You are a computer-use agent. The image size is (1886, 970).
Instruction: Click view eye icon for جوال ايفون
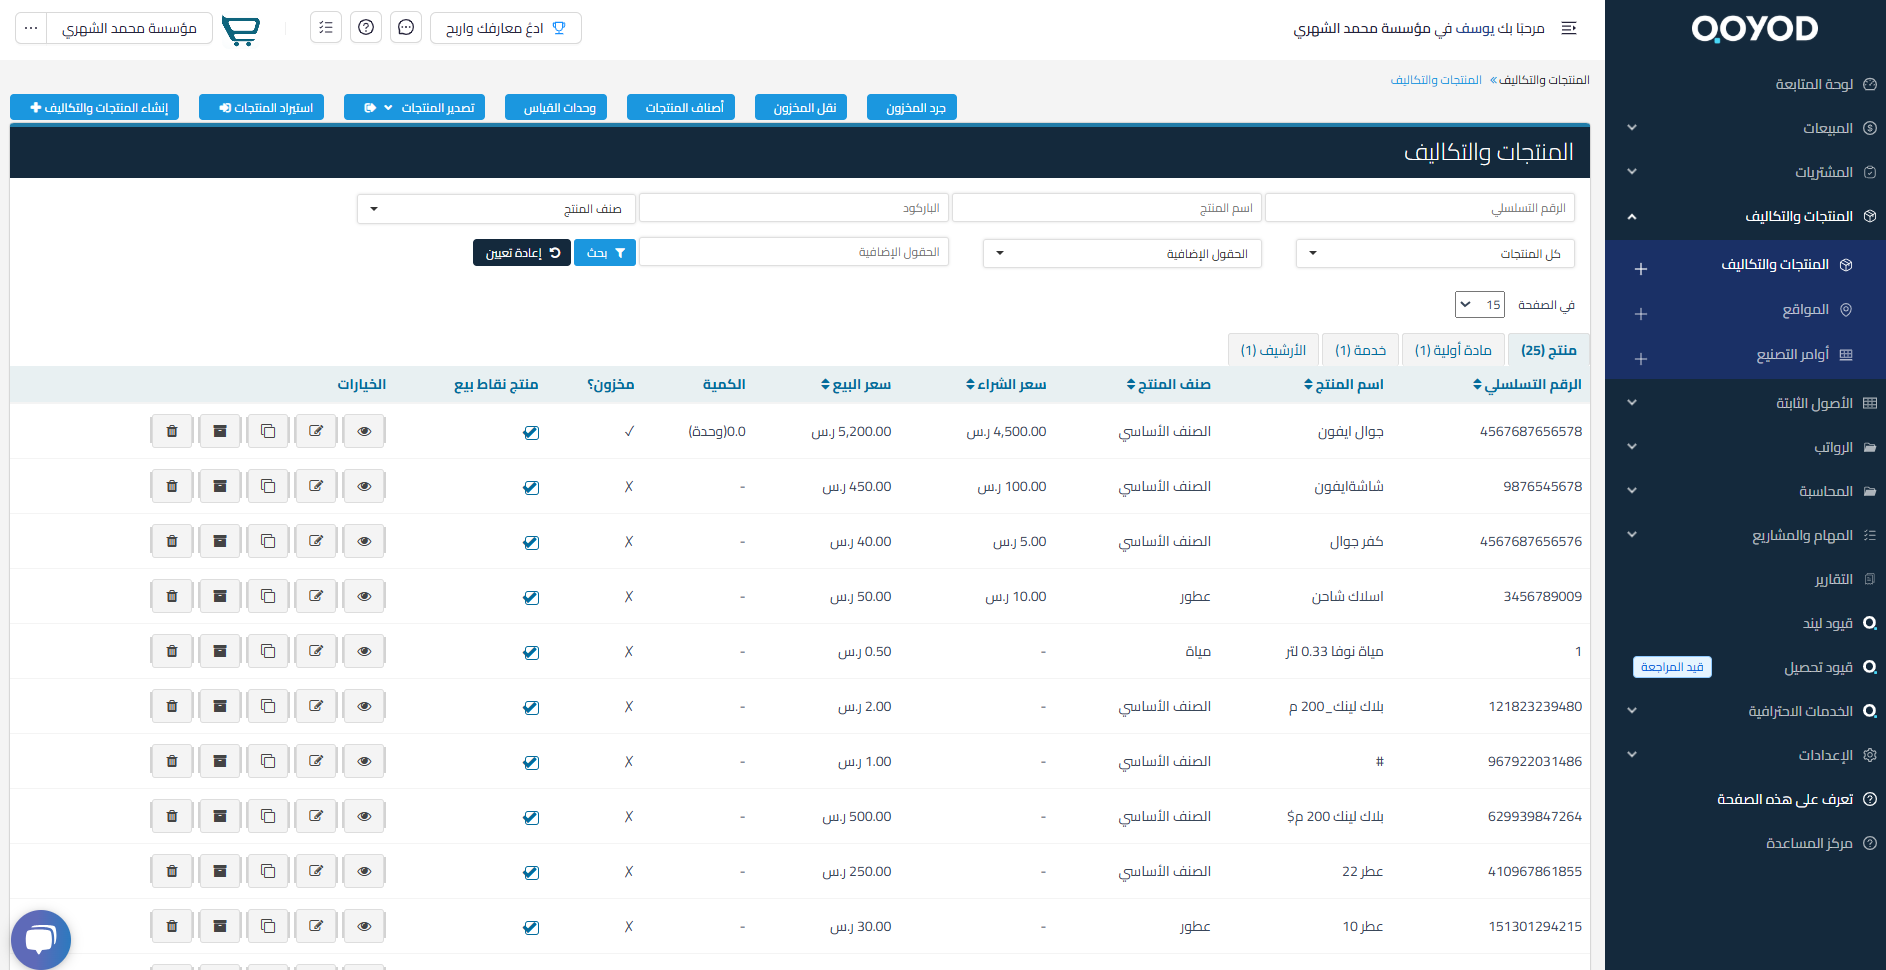pos(364,431)
